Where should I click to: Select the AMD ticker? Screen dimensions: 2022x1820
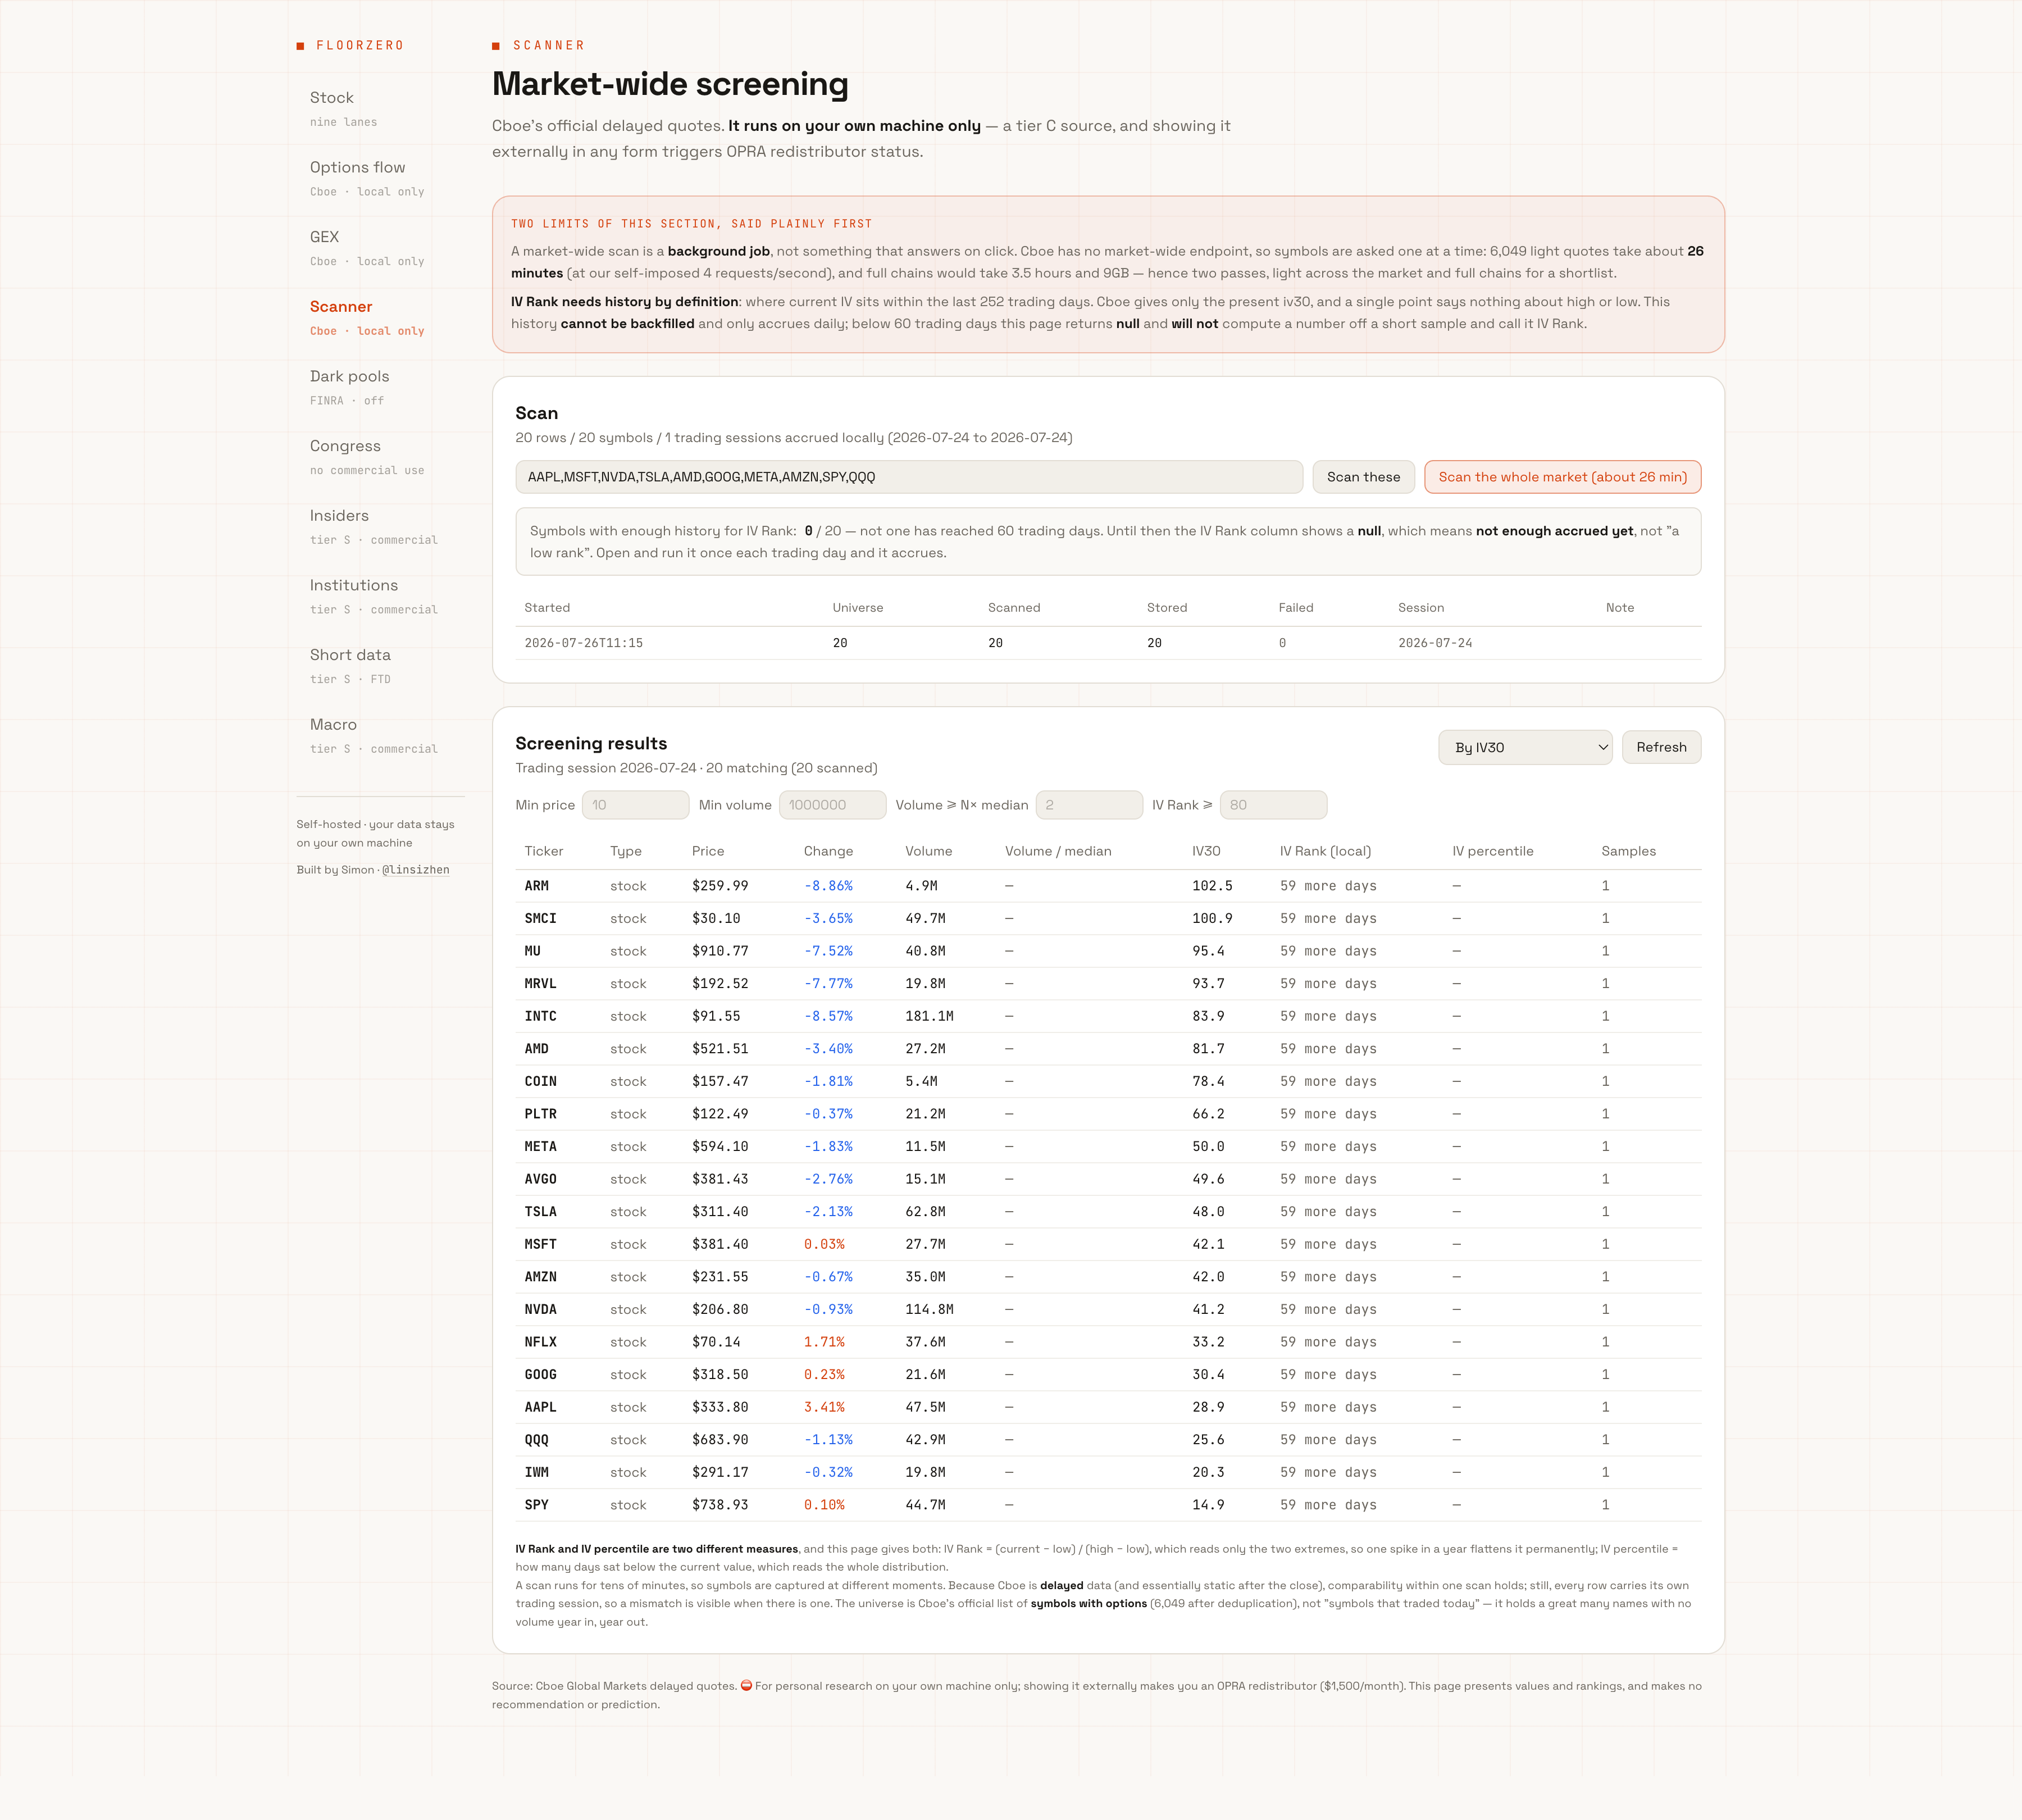click(x=537, y=1049)
